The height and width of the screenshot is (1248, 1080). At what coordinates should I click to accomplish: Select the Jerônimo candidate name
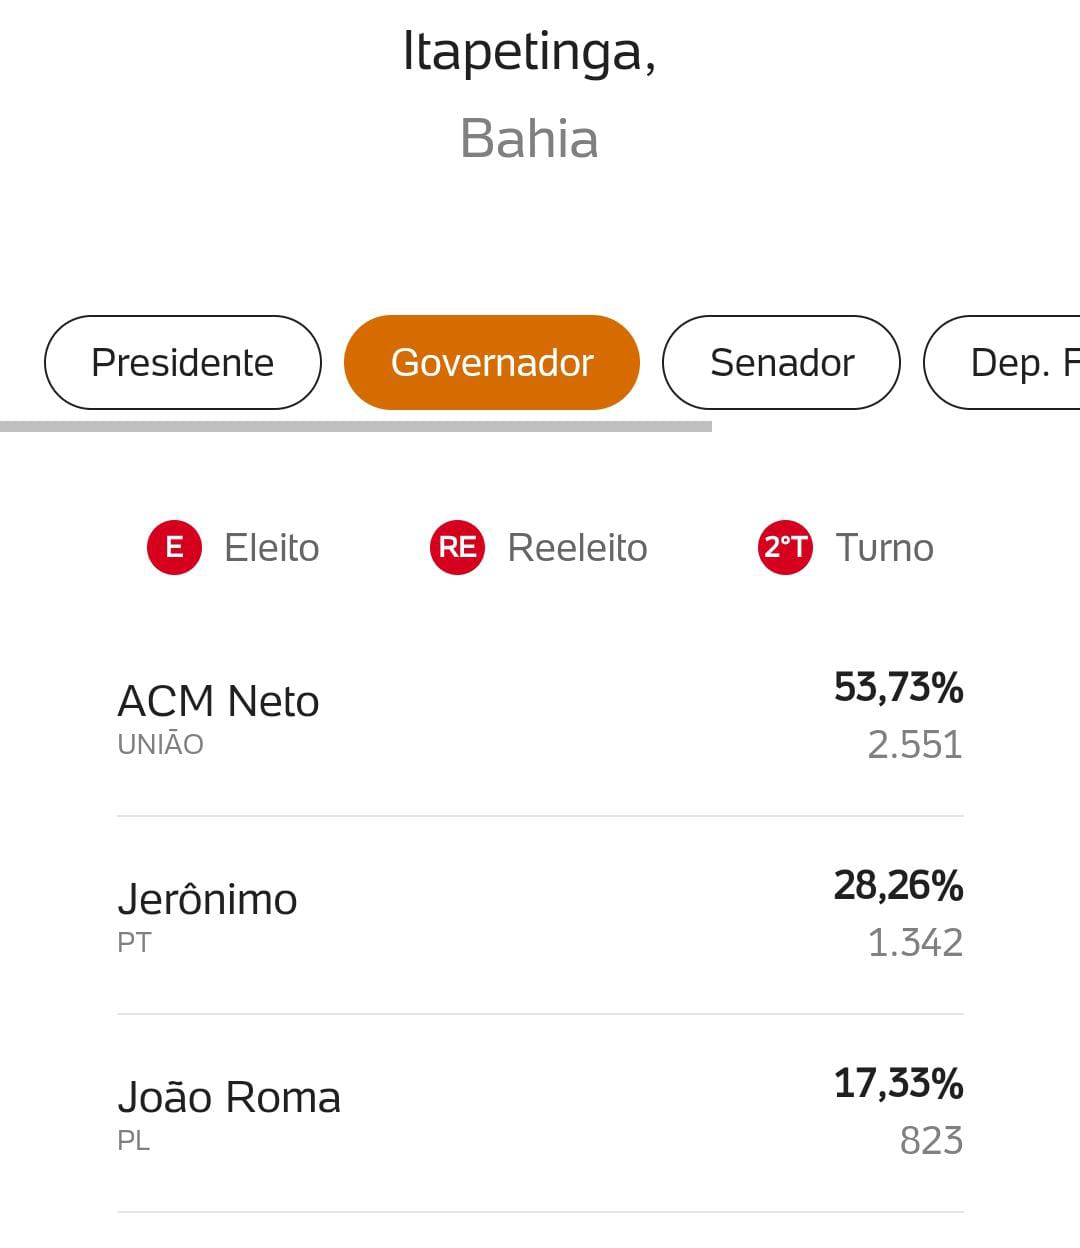coord(207,899)
